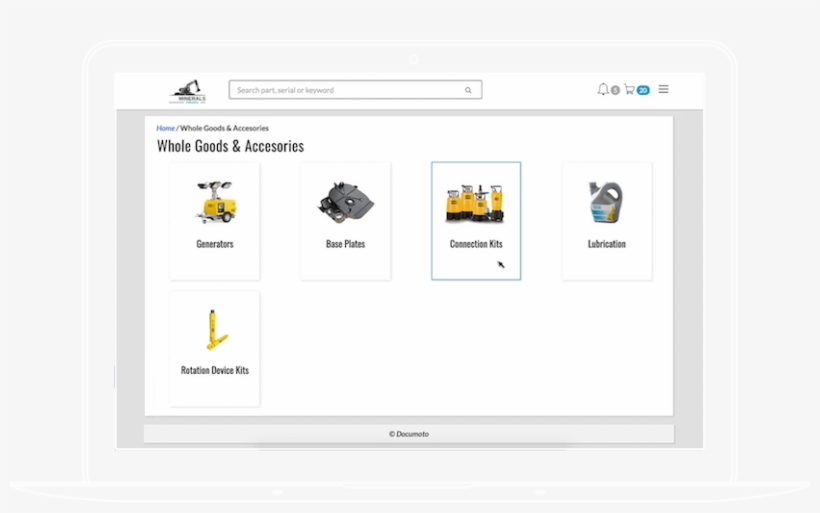
Task: Open the Lubrication category label
Action: point(607,244)
